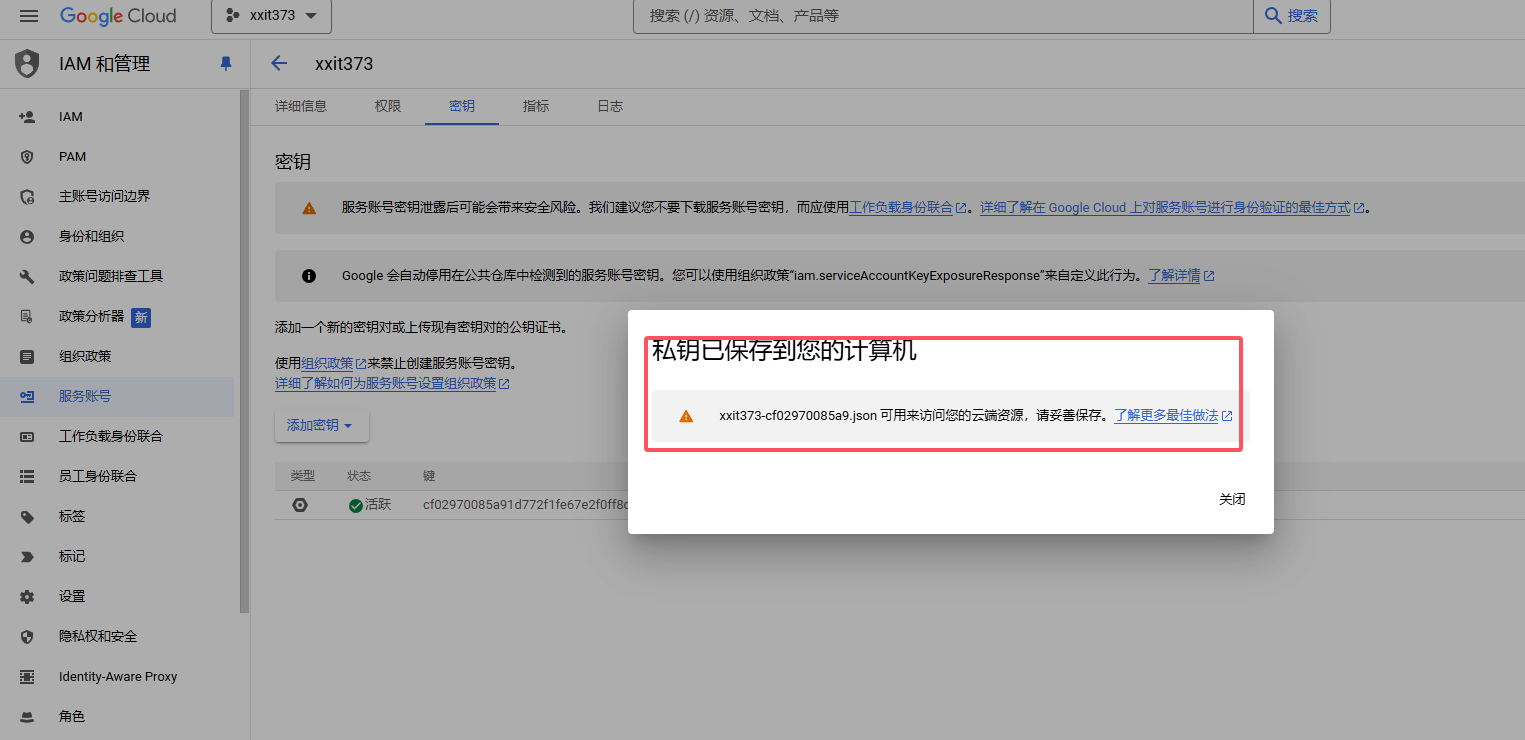Click the 状态 column header
Viewport: 1525px width, 740px height.
tap(359, 476)
